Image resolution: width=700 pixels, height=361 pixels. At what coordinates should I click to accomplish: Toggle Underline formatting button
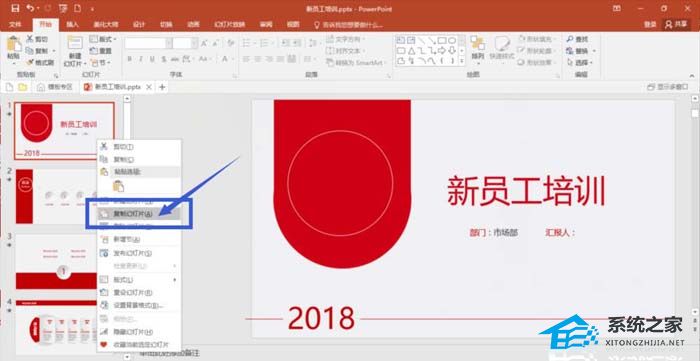pyautogui.click(x=152, y=59)
